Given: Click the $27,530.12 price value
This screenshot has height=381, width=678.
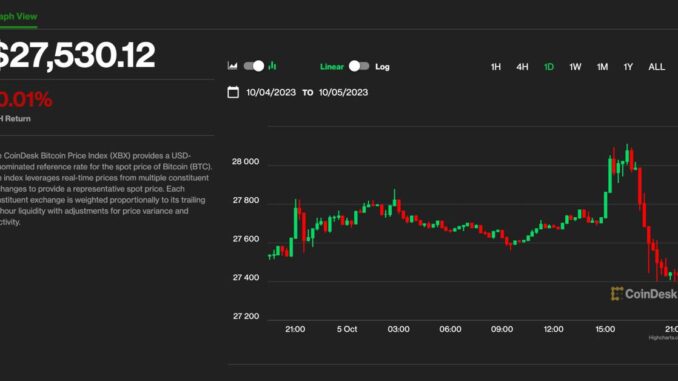Looking at the screenshot, I should click(x=77, y=55).
